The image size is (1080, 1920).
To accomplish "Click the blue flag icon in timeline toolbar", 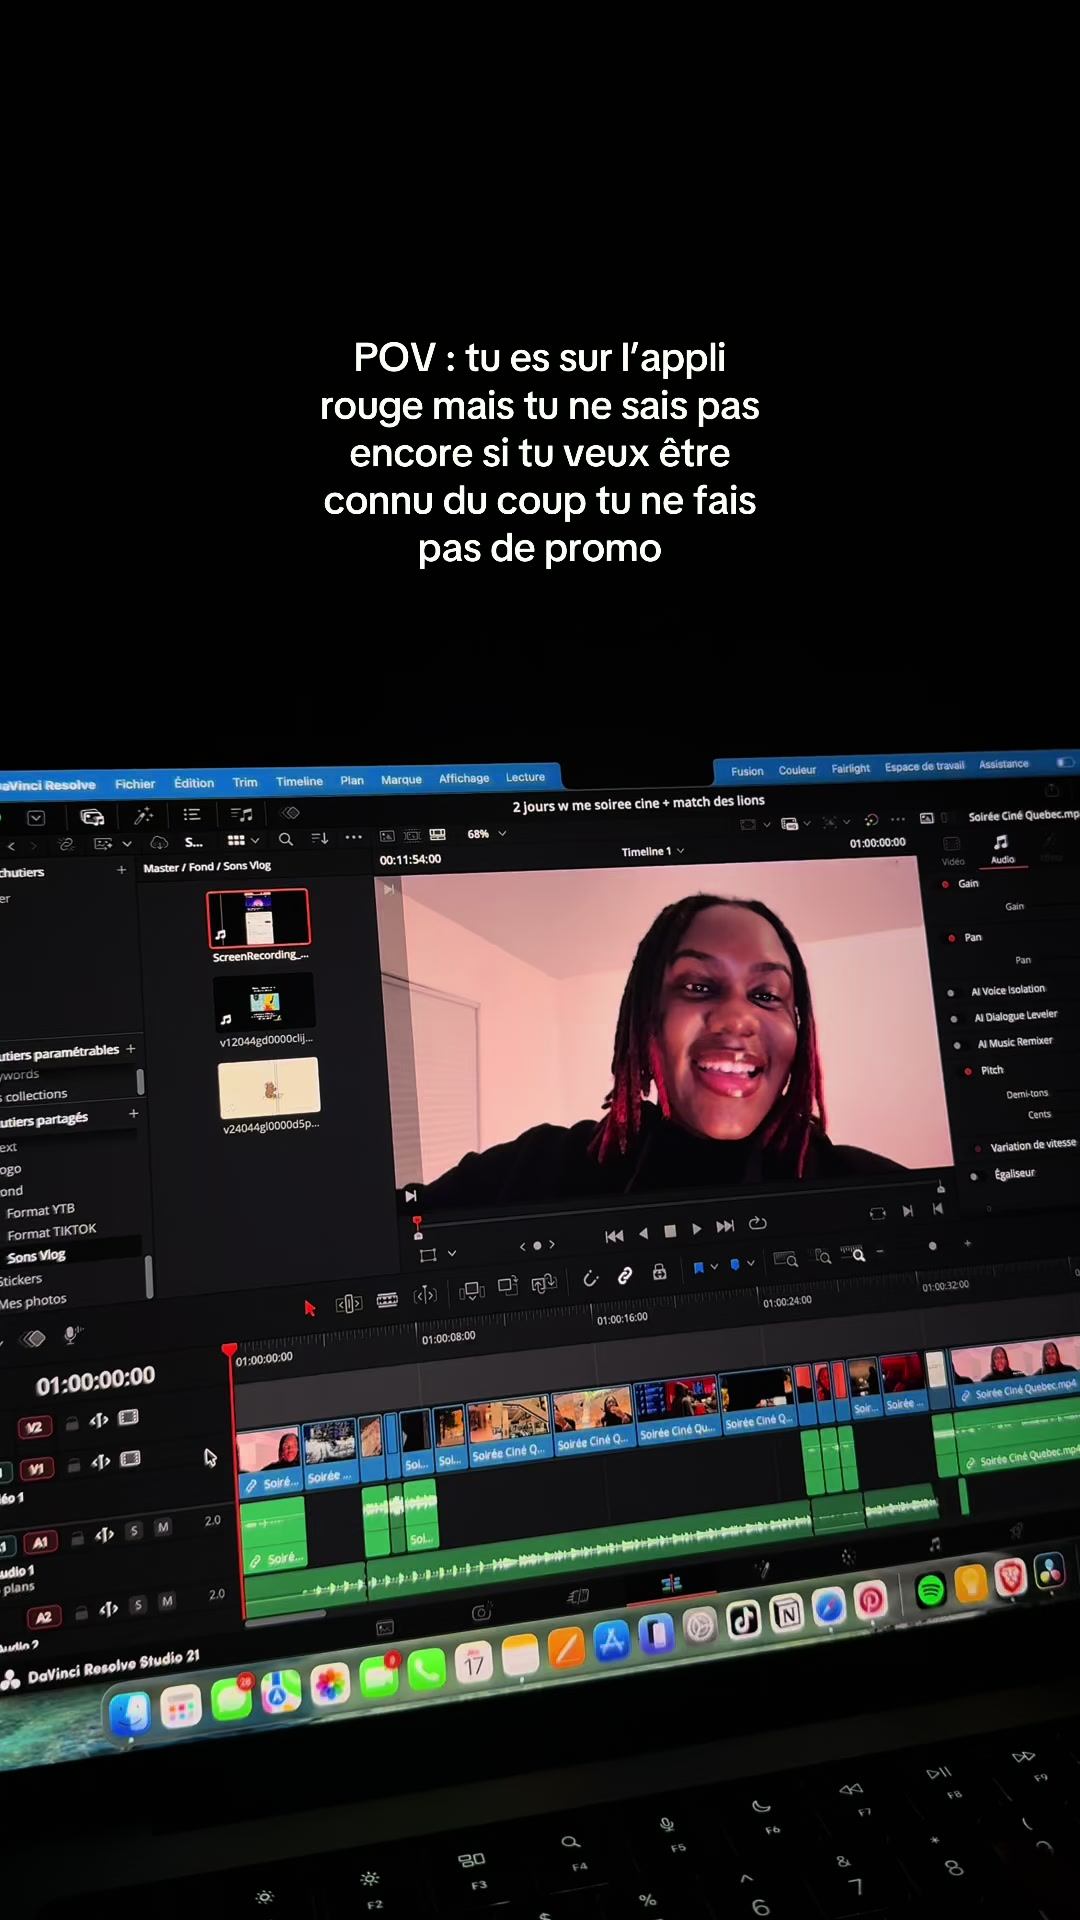I will 698,1267.
